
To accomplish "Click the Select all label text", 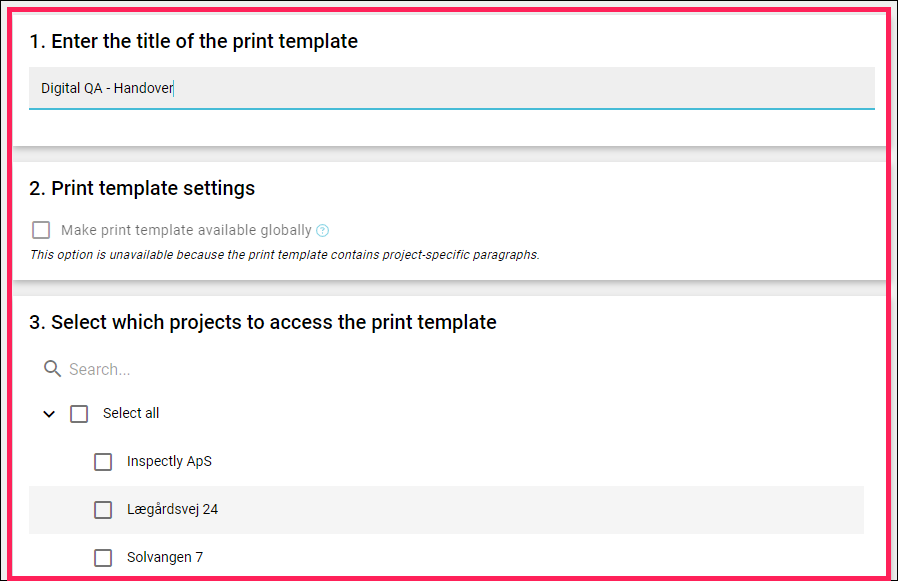I will tap(131, 413).
